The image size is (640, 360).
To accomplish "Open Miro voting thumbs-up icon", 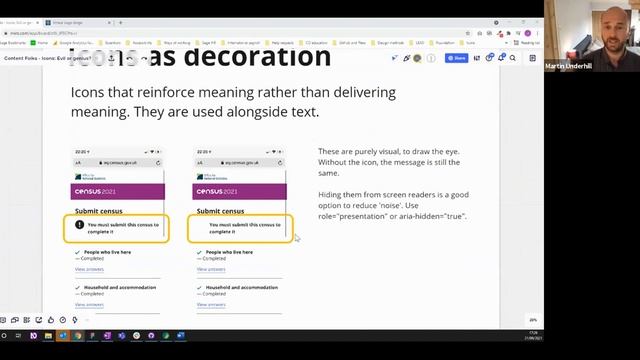I will point(51,320).
